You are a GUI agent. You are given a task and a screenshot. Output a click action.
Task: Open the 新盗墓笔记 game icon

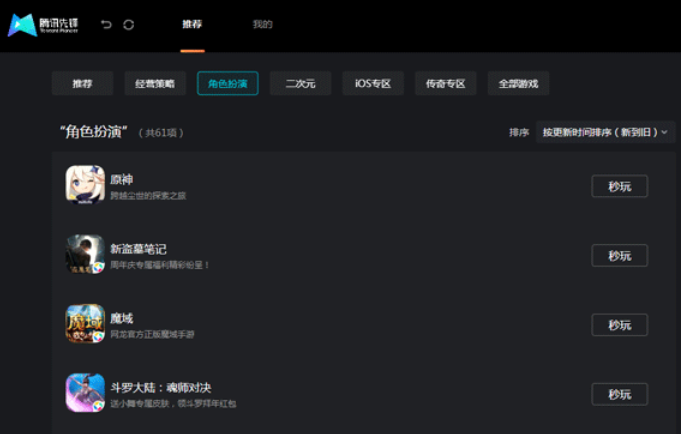tap(85, 254)
